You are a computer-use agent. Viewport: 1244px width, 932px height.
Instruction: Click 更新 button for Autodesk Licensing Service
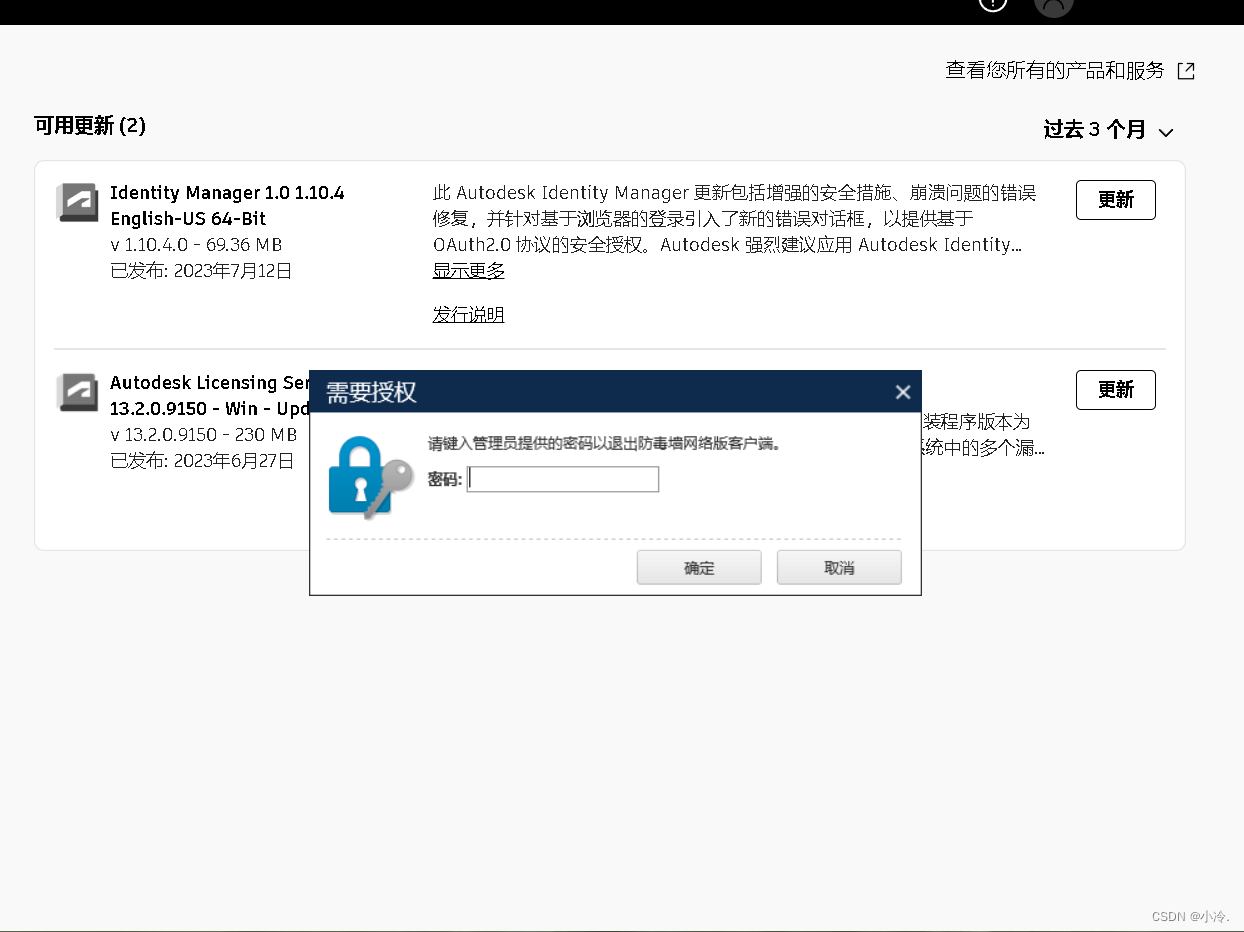[x=1115, y=390]
